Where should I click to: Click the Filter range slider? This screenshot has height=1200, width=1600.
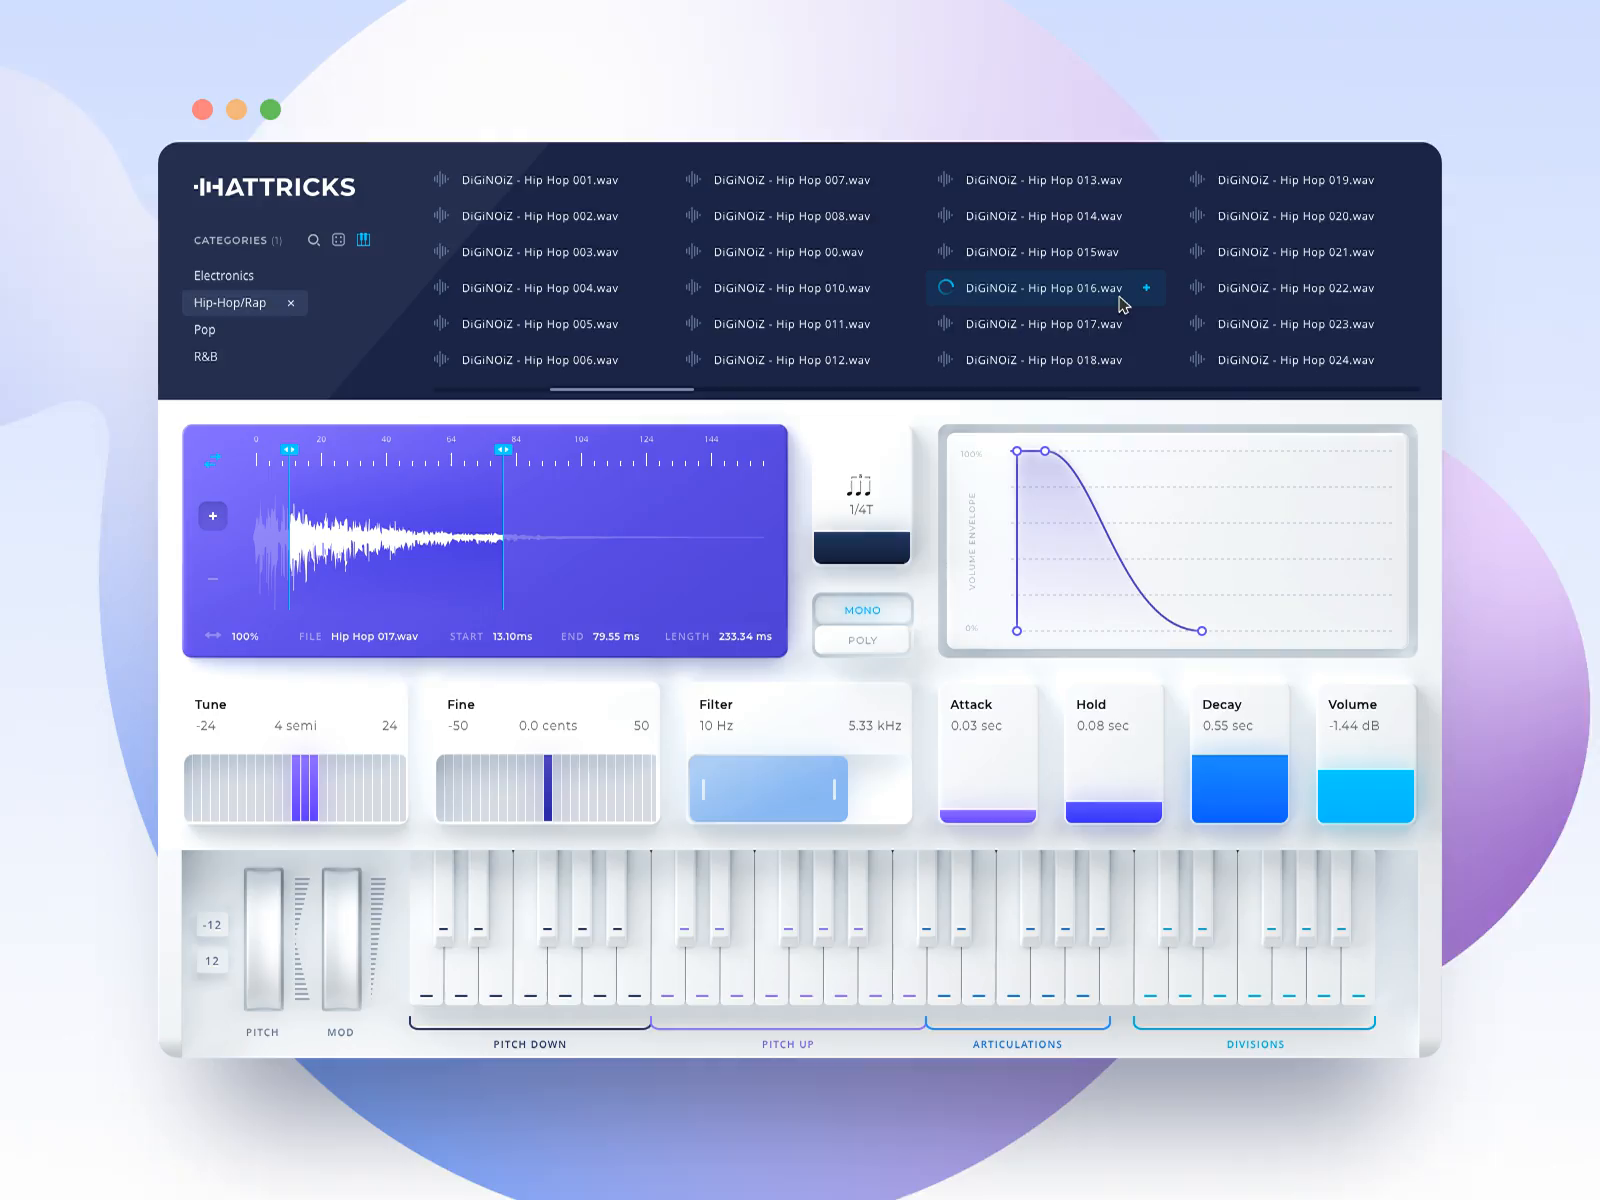tap(769, 789)
